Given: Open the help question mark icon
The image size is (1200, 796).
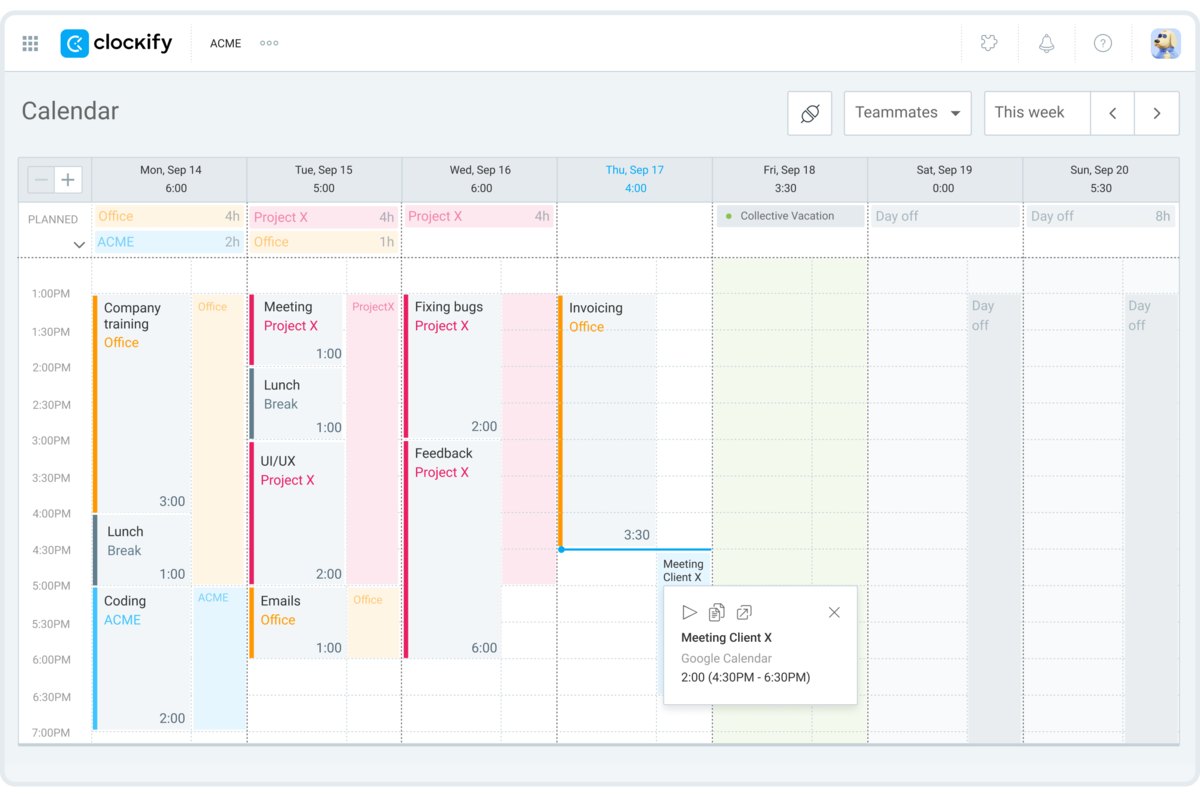Looking at the screenshot, I should tap(1102, 43).
